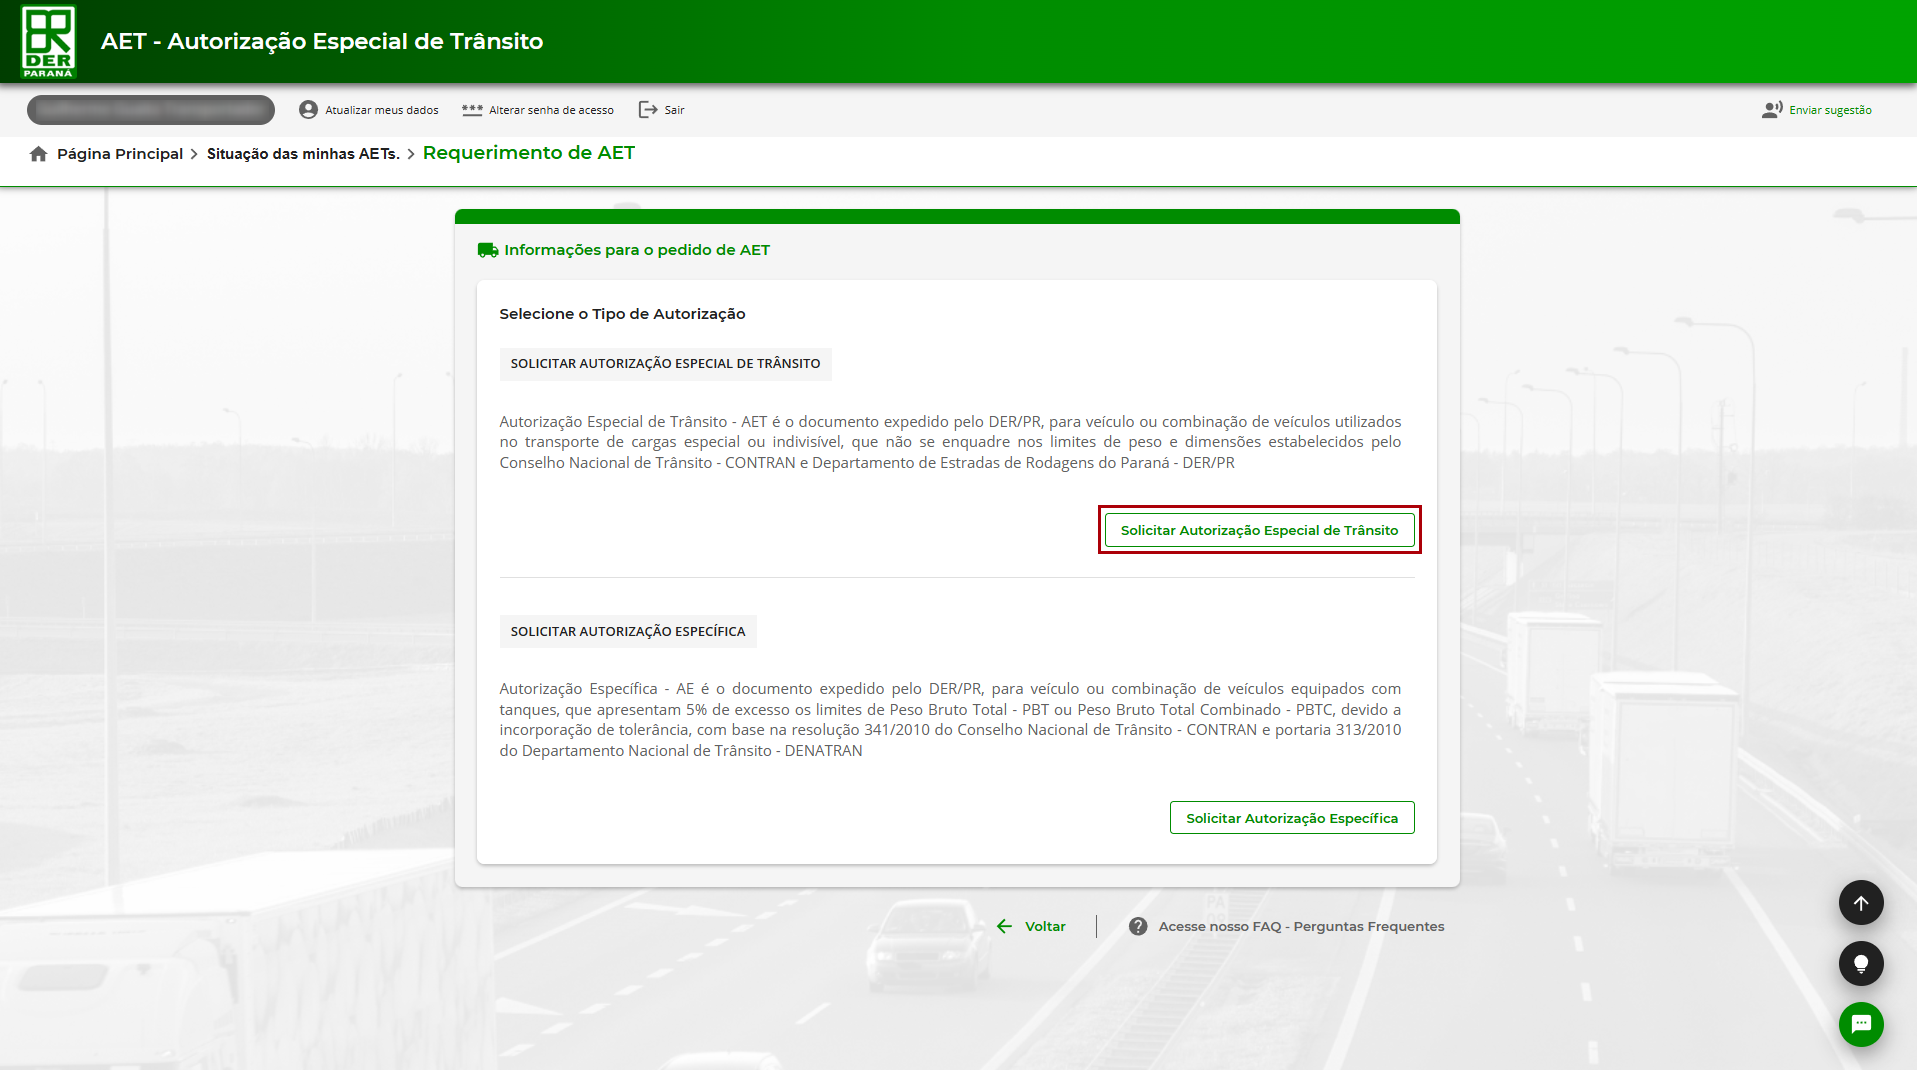This screenshot has width=1917, height=1070.
Task: Click the home icon in breadcrumb
Action: [38, 154]
